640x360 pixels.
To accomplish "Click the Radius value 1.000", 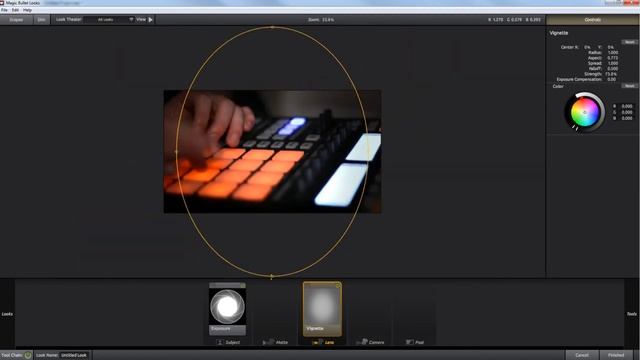I will point(613,53).
